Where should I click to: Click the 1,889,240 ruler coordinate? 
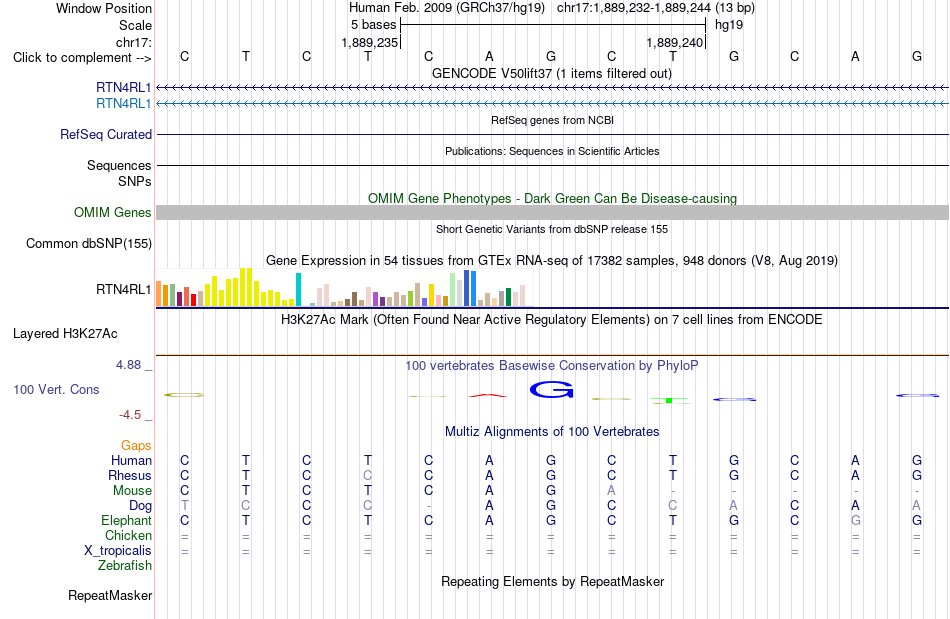pos(674,42)
